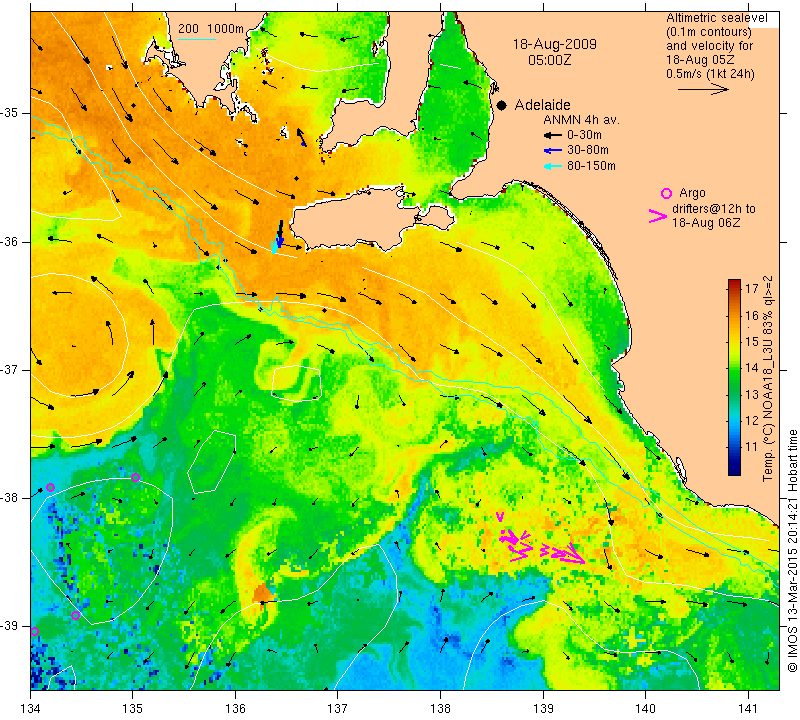Click the '0.5m/s (1kt 24h)' text

point(710,73)
